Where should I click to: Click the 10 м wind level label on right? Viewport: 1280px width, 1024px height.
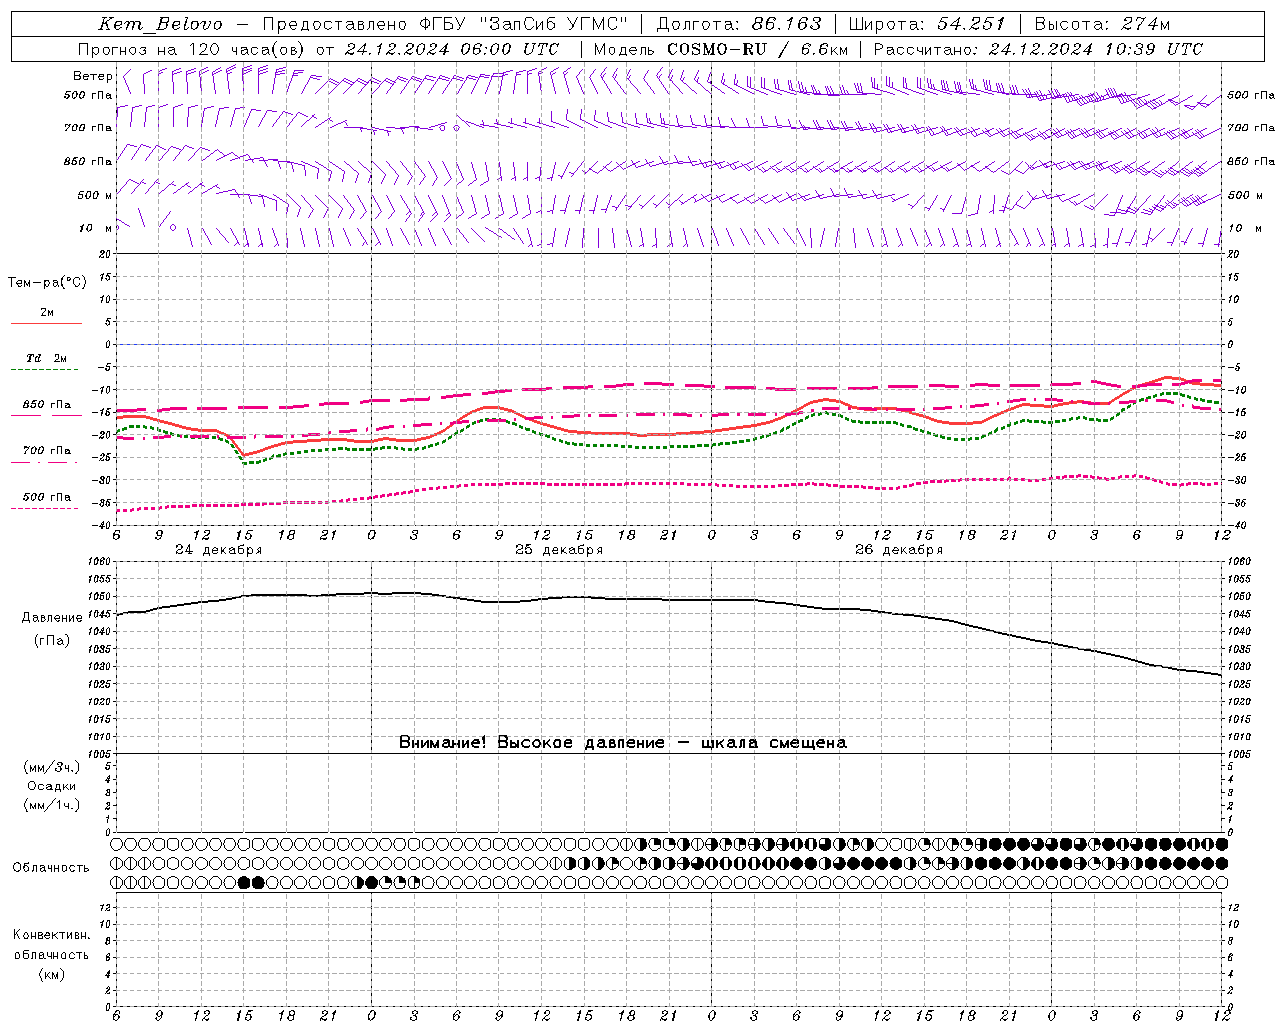pyautogui.click(x=1245, y=228)
